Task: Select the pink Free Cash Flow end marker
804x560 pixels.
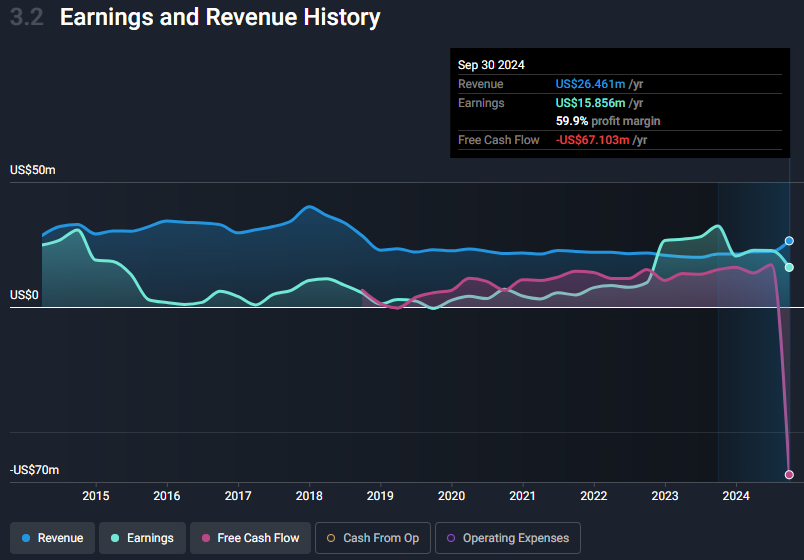Action: pos(789,474)
